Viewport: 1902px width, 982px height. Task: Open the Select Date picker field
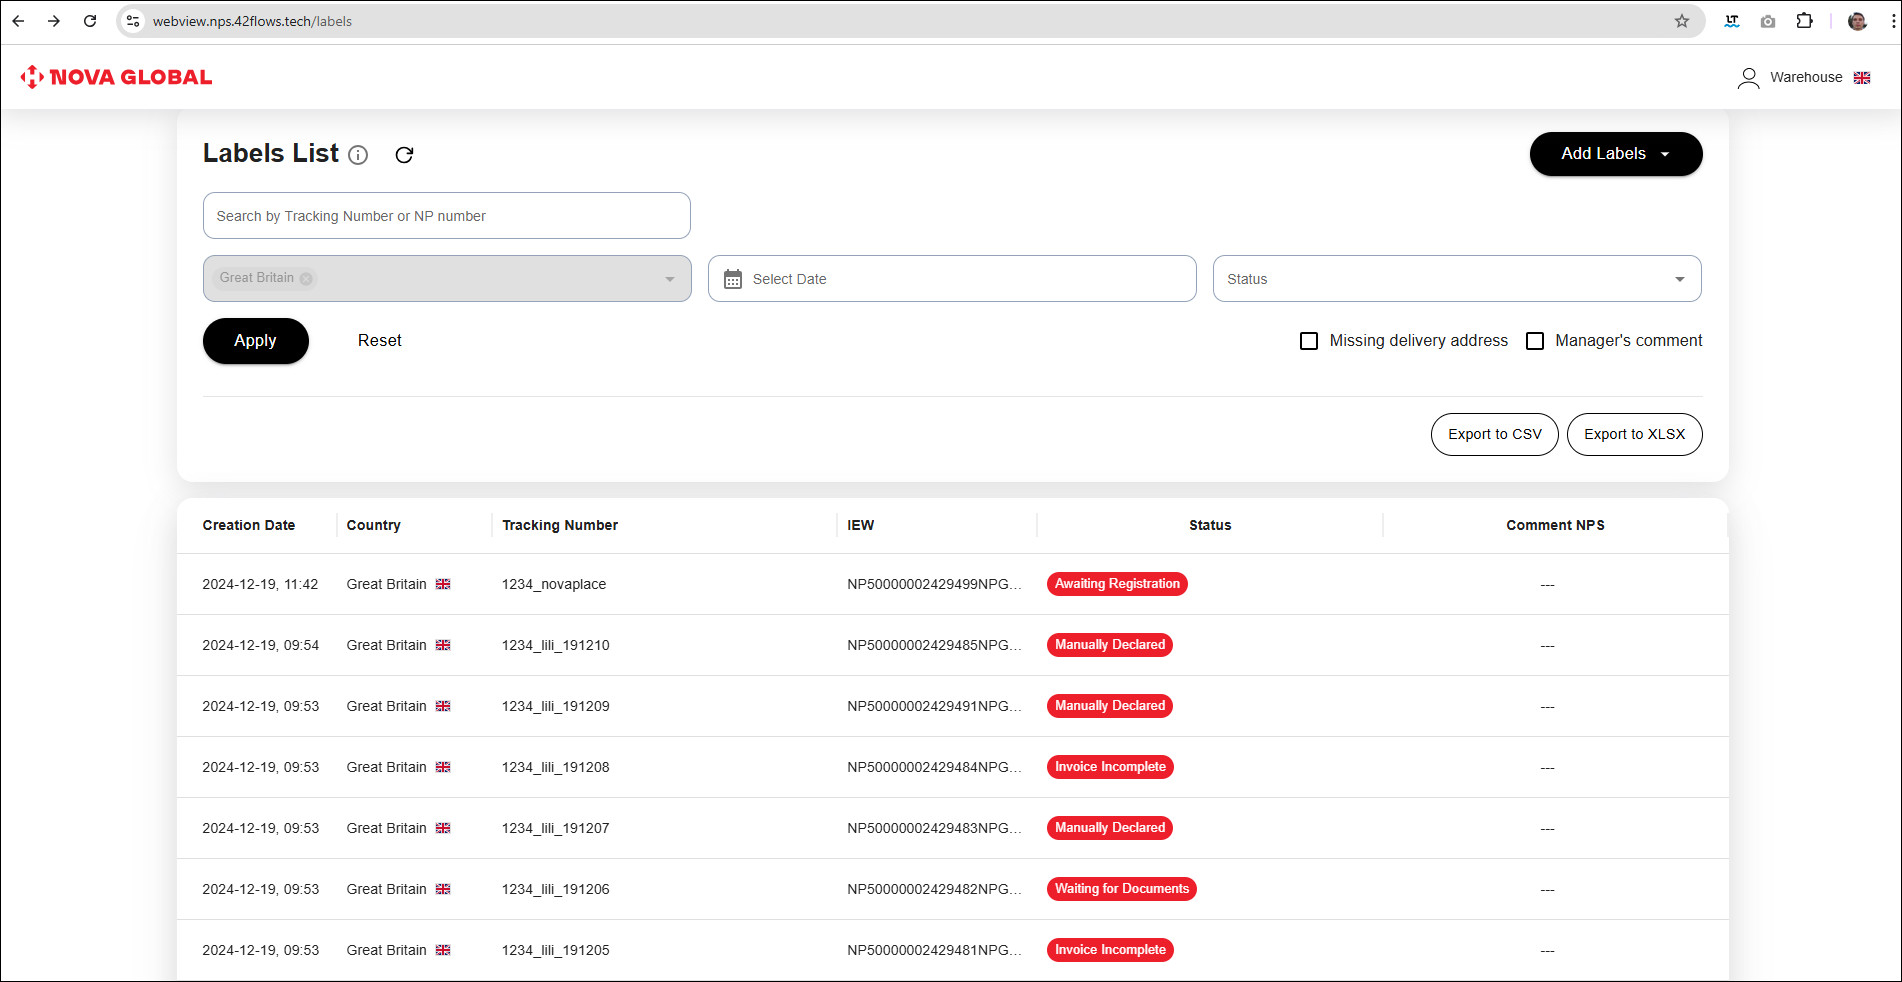[x=952, y=279]
